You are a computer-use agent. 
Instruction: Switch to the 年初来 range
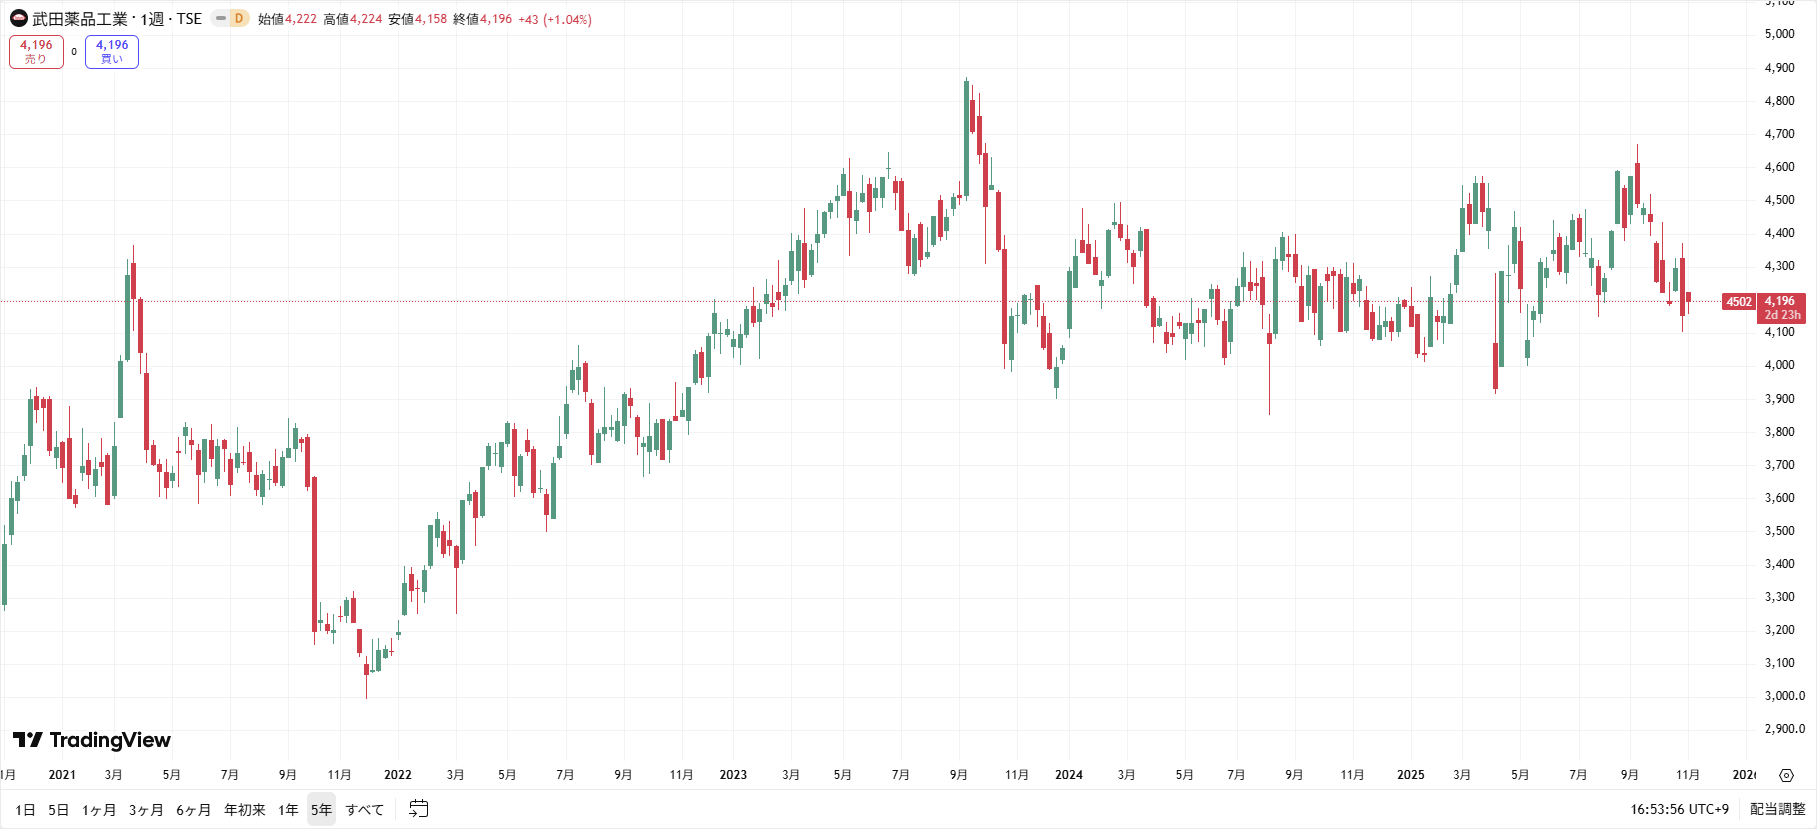point(244,810)
